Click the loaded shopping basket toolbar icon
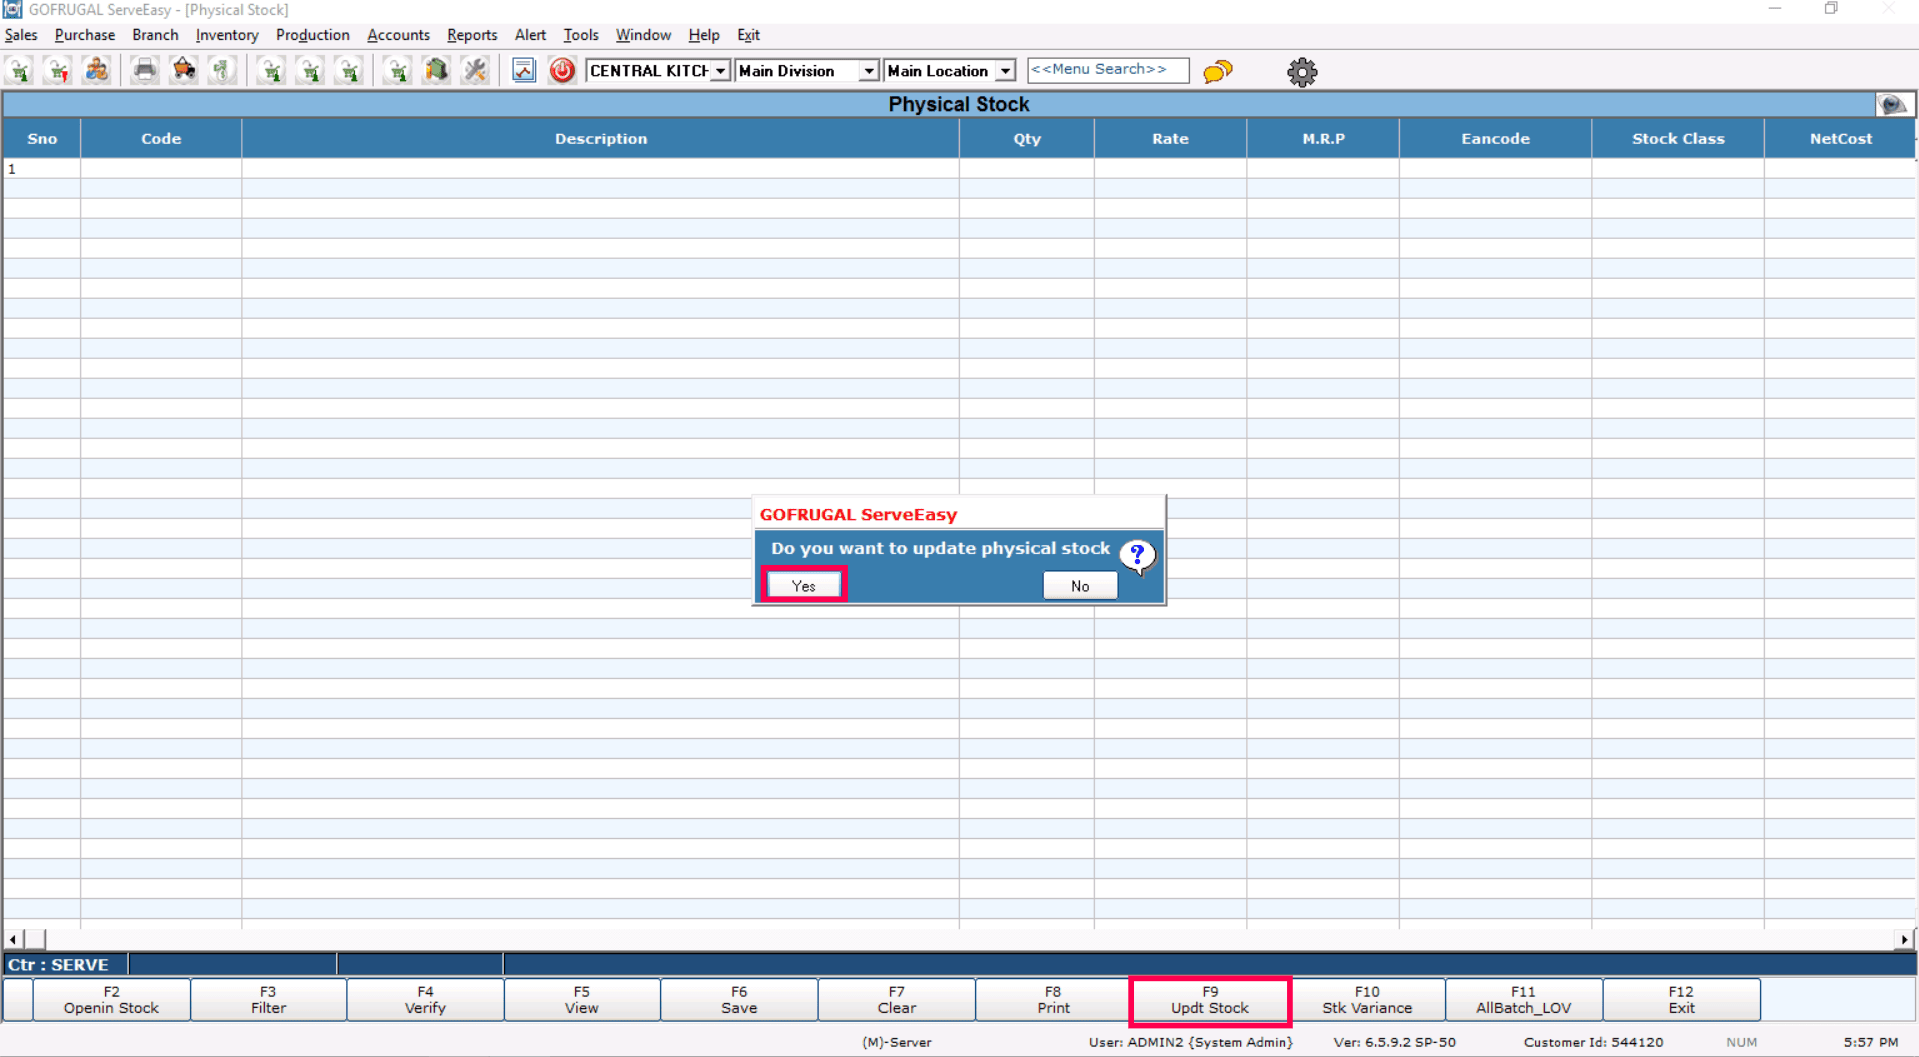1919x1057 pixels. pos(184,71)
